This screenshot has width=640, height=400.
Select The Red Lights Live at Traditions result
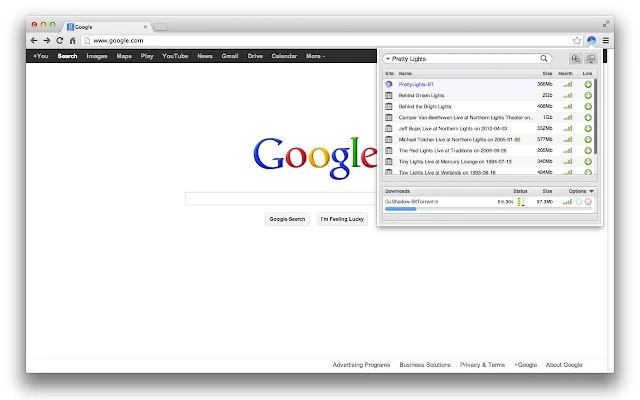point(452,151)
